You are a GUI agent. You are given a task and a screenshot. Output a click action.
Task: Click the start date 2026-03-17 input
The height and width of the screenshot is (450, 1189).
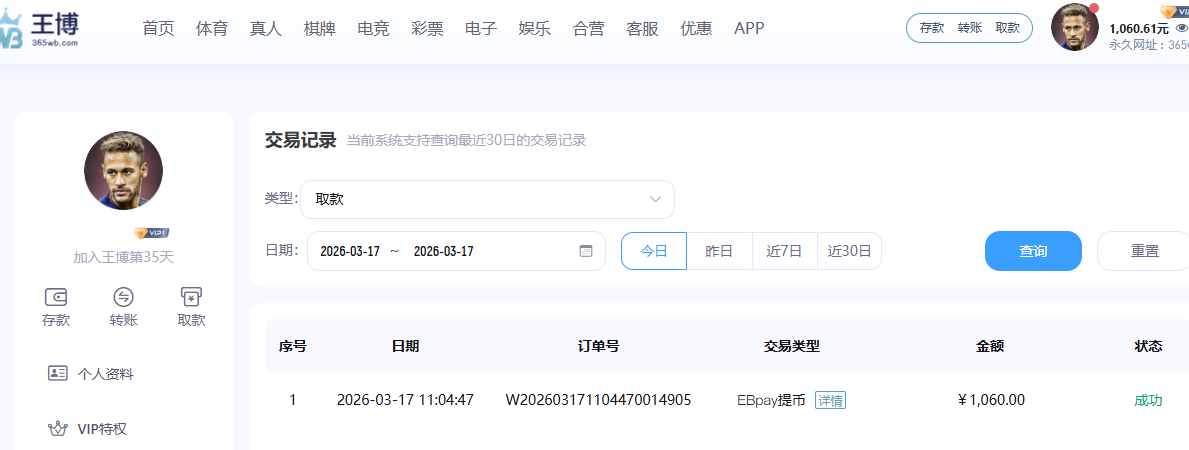(350, 251)
